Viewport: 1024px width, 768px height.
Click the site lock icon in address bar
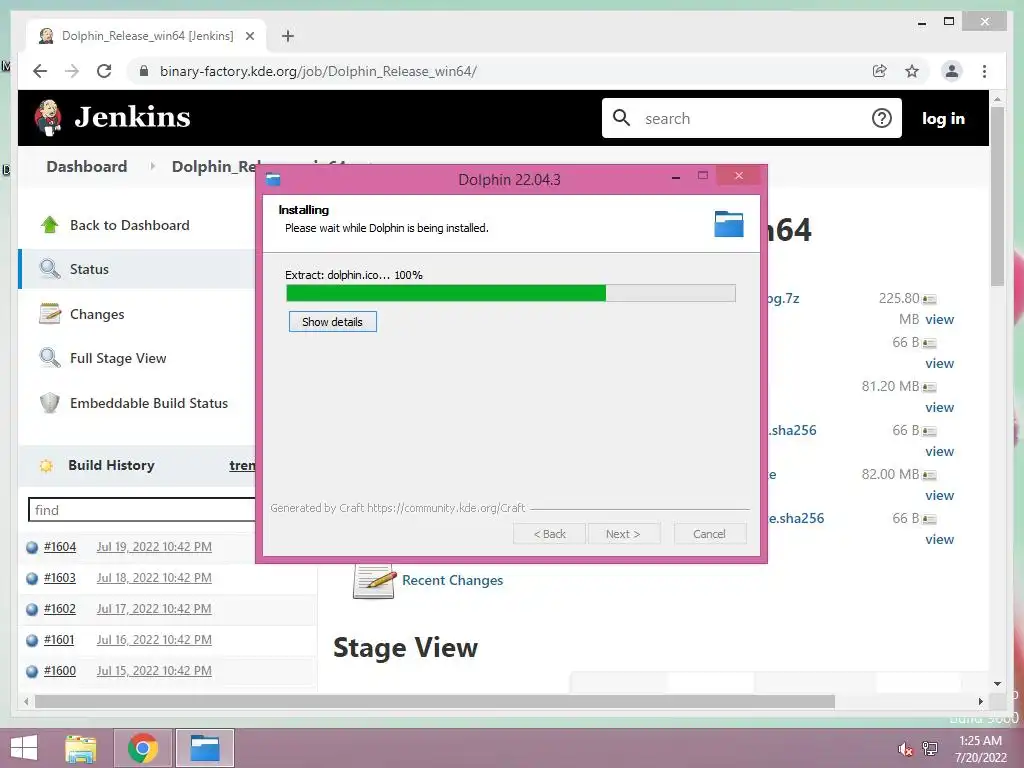(x=144, y=71)
